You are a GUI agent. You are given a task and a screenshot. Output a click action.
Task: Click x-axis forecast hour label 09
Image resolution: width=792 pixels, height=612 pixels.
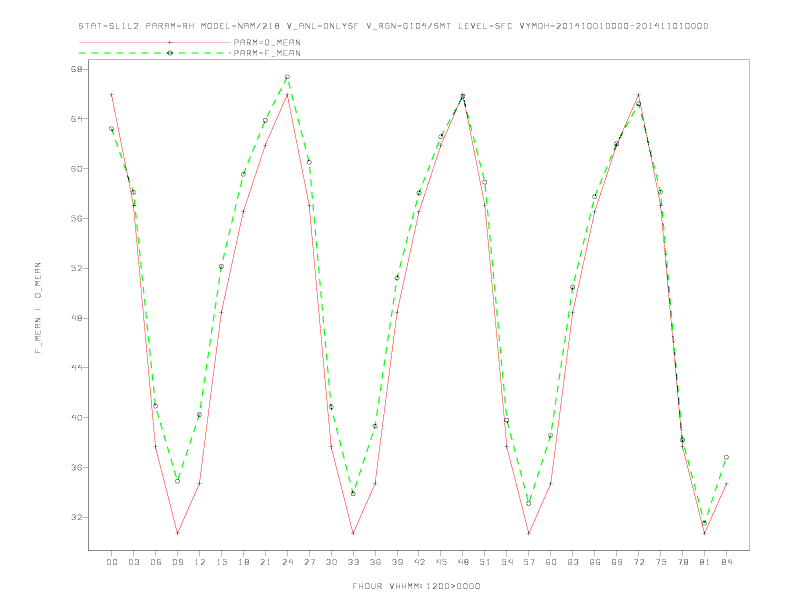click(x=177, y=562)
